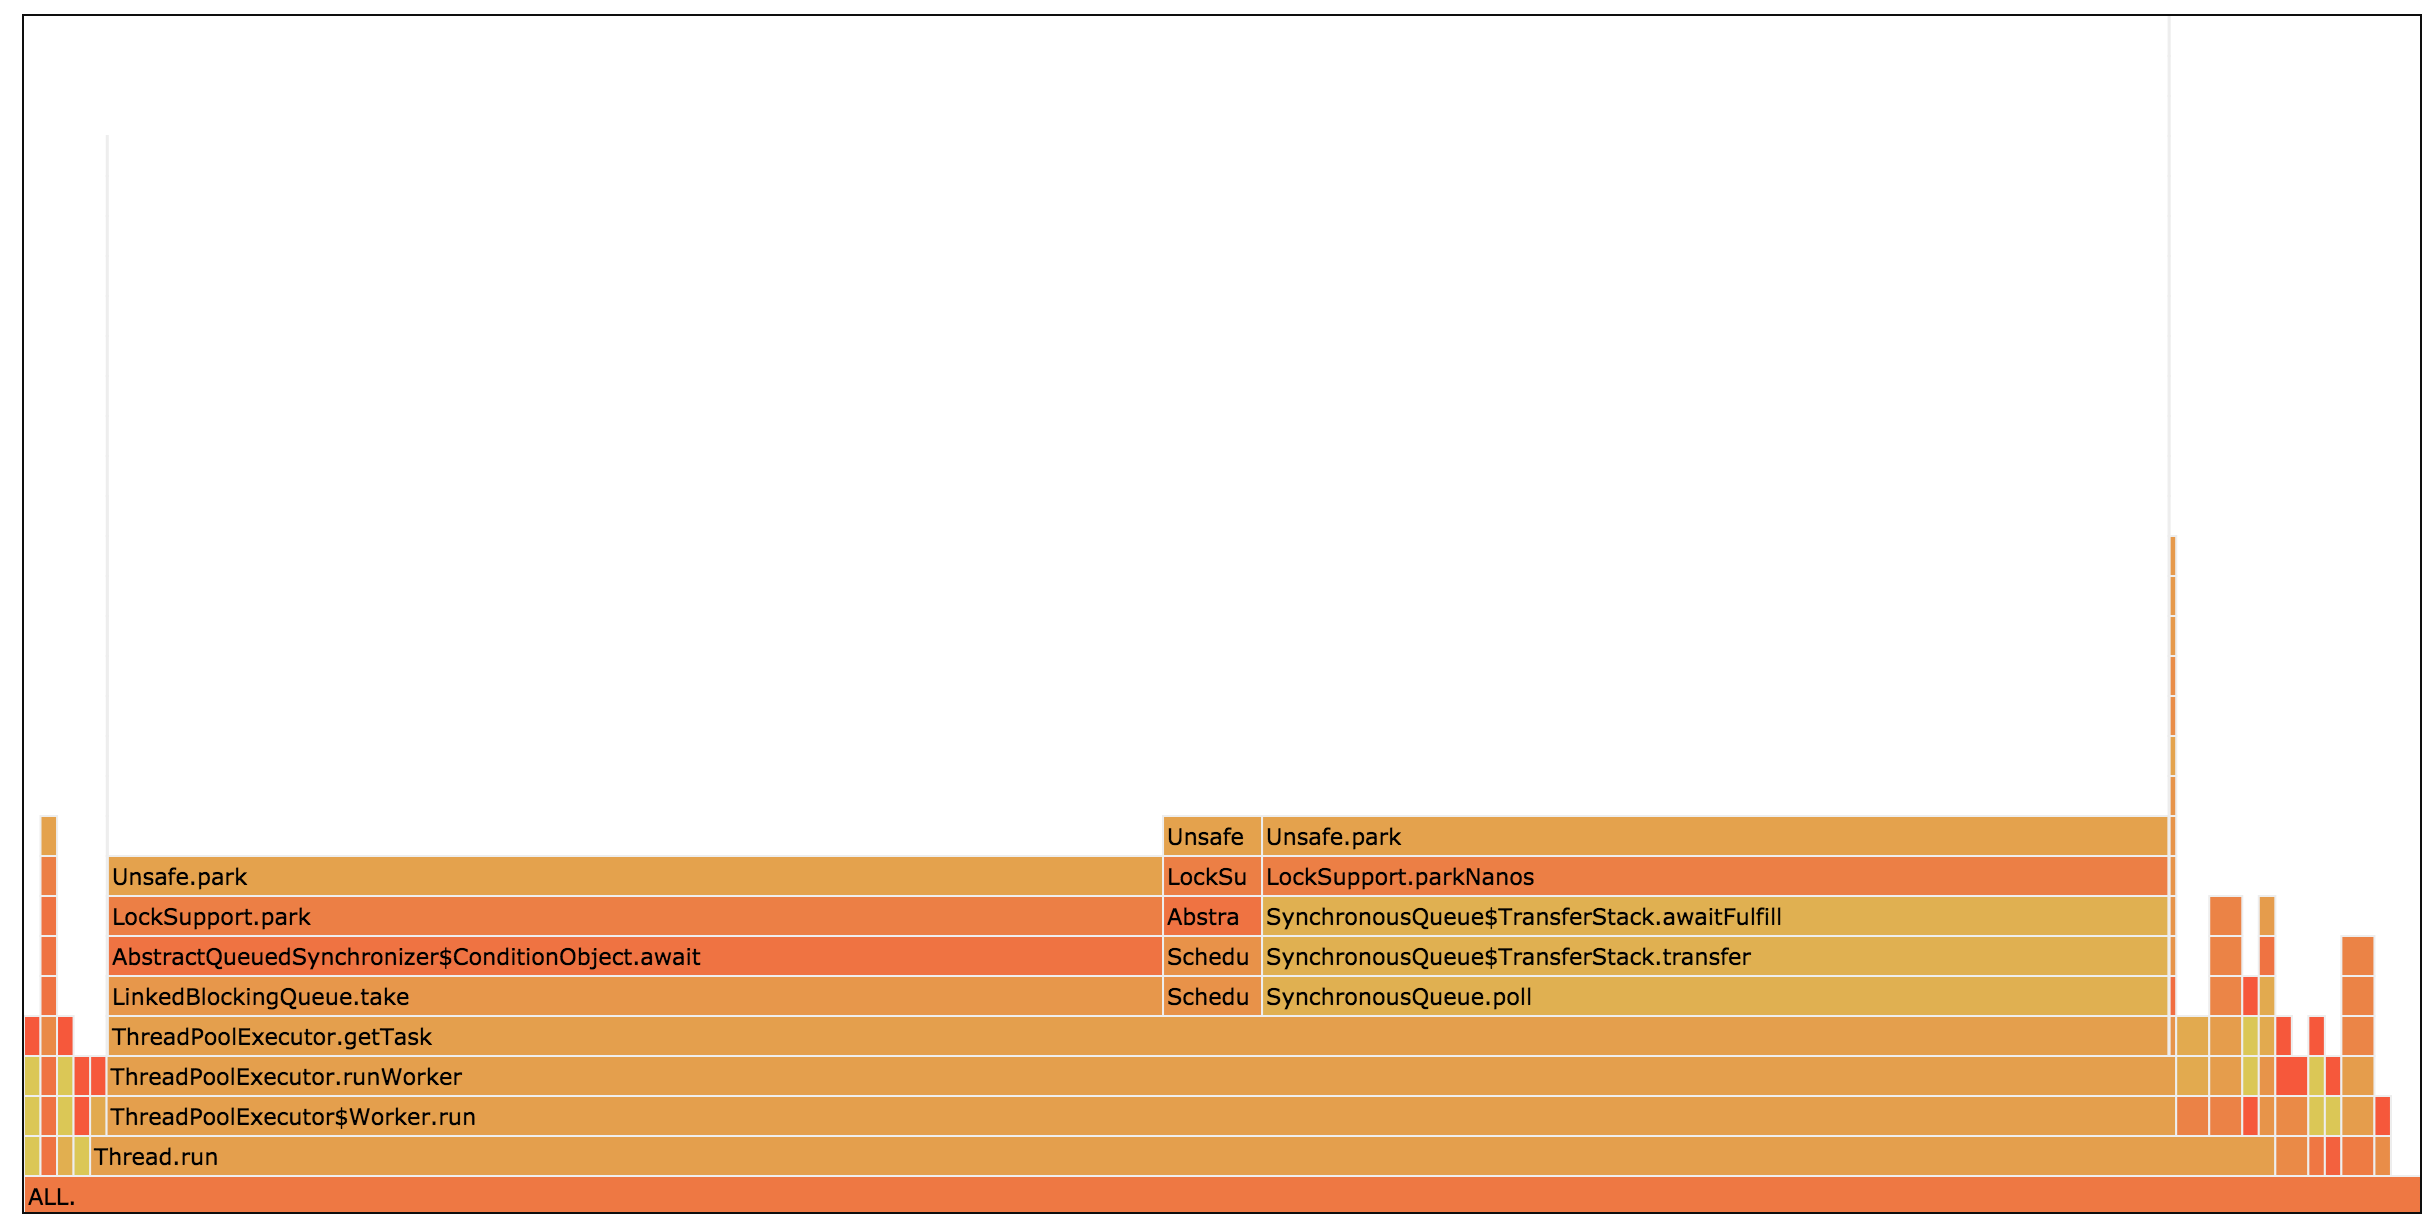Screen dimensions: 2436x1224
Task: Click the truncated Abstra frame
Action: (1211, 916)
